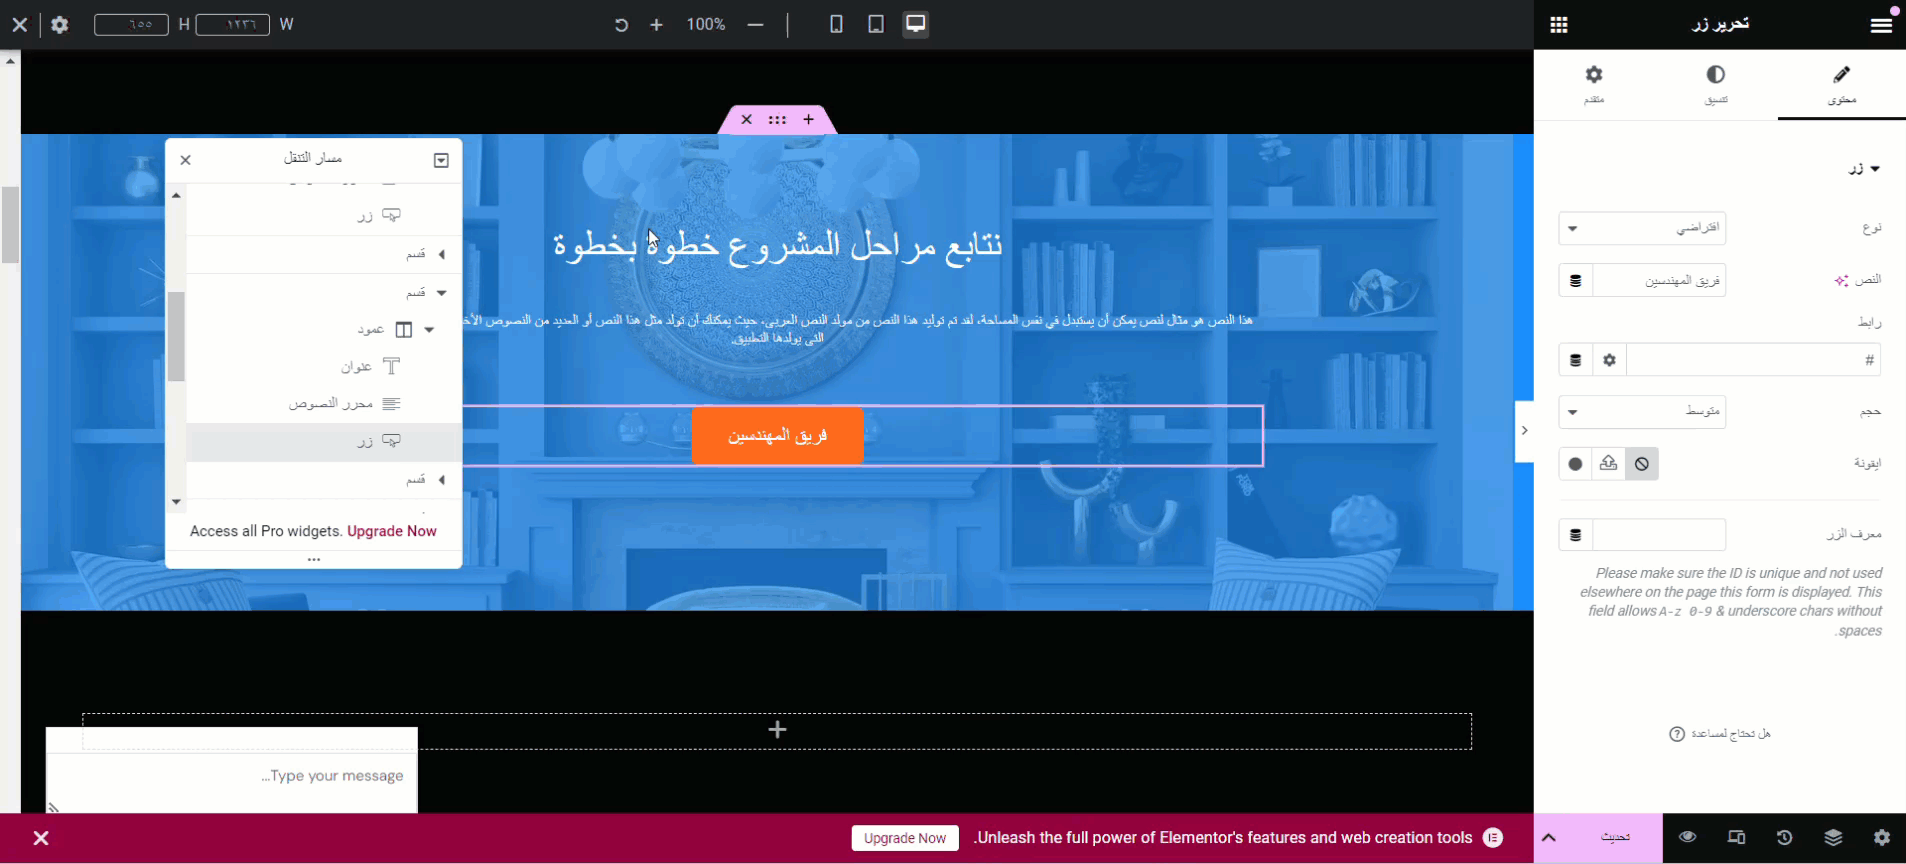This screenshot has width=1906, height=864.
Task: Dock the navigator panel with its header icon
Action: tap(441, 160)
